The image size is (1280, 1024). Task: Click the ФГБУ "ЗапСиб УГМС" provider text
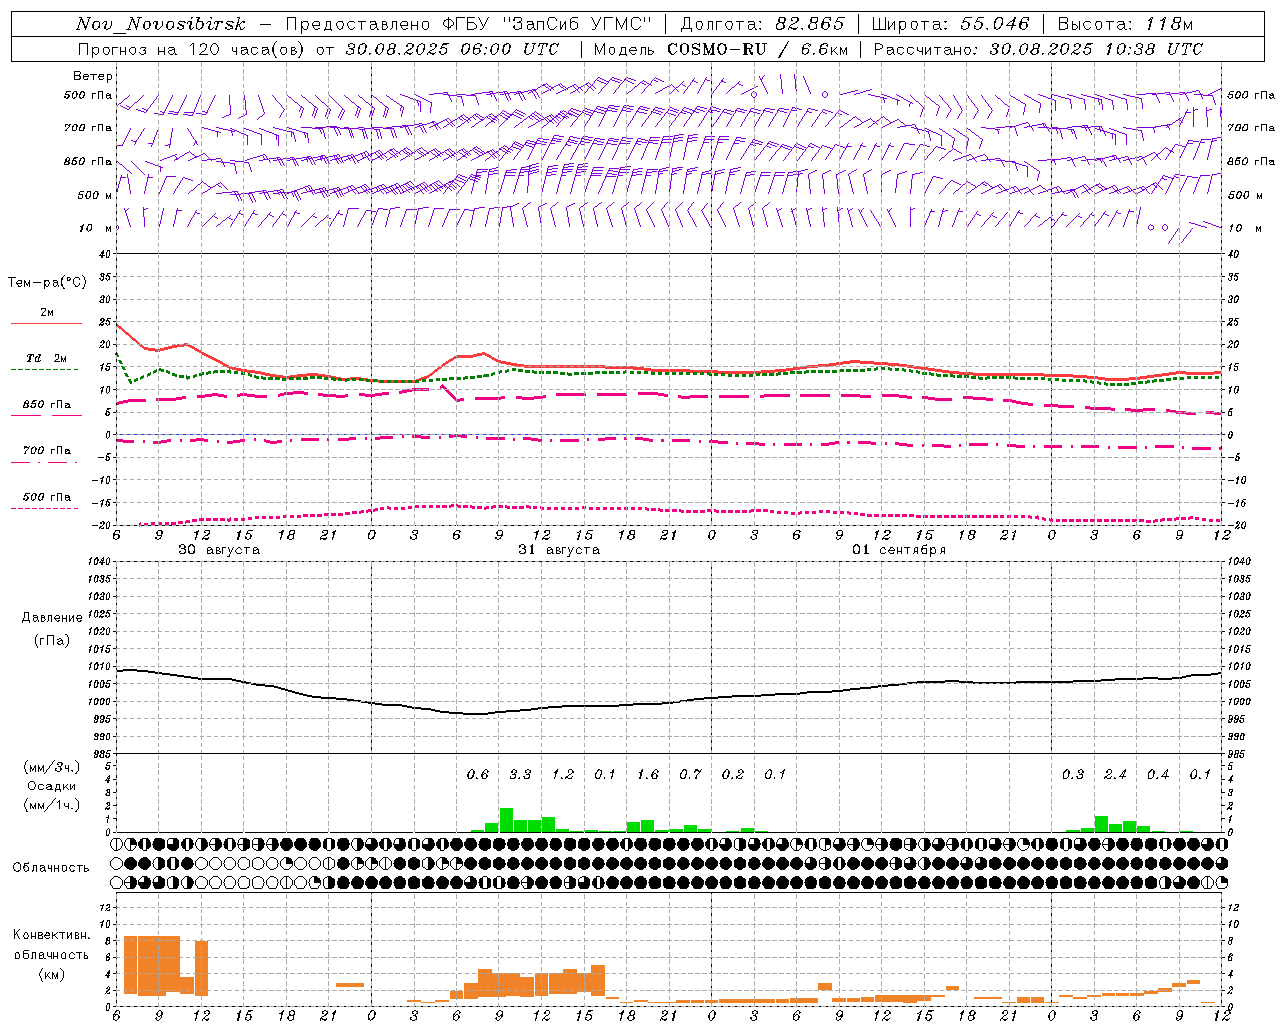tap(546, 24)
